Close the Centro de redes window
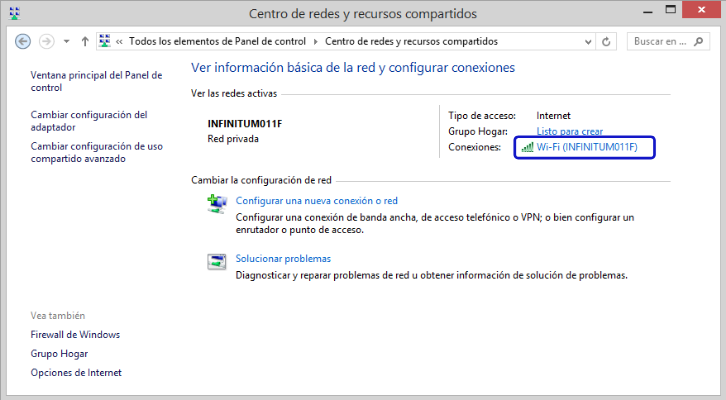 coord(701,10)
